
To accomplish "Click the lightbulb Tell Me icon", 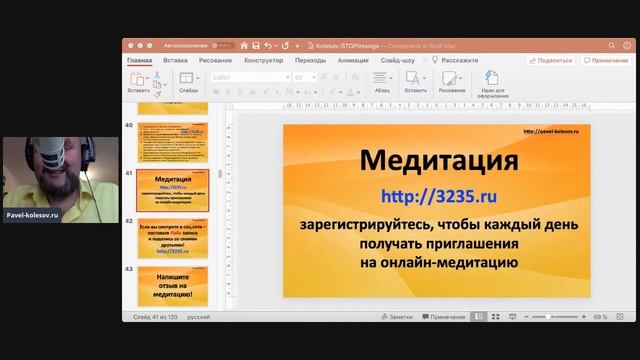I will [435, 60].
